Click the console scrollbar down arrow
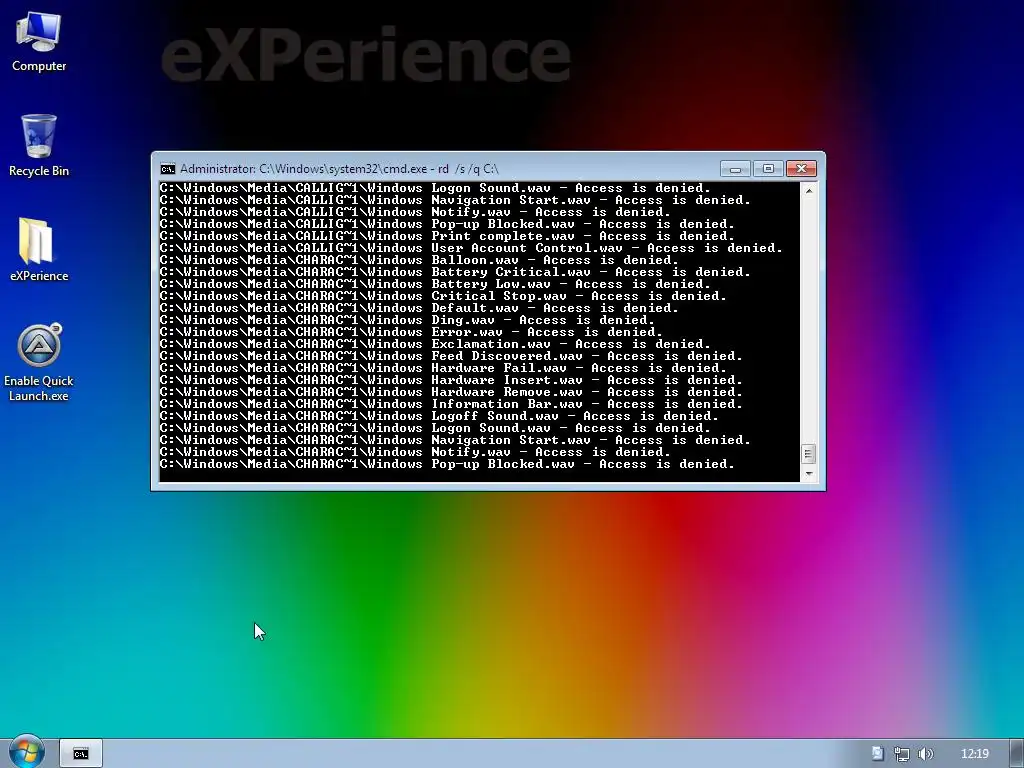This screenshot has height=768, width=1024. pyautogui.click(x=809, y=473)
